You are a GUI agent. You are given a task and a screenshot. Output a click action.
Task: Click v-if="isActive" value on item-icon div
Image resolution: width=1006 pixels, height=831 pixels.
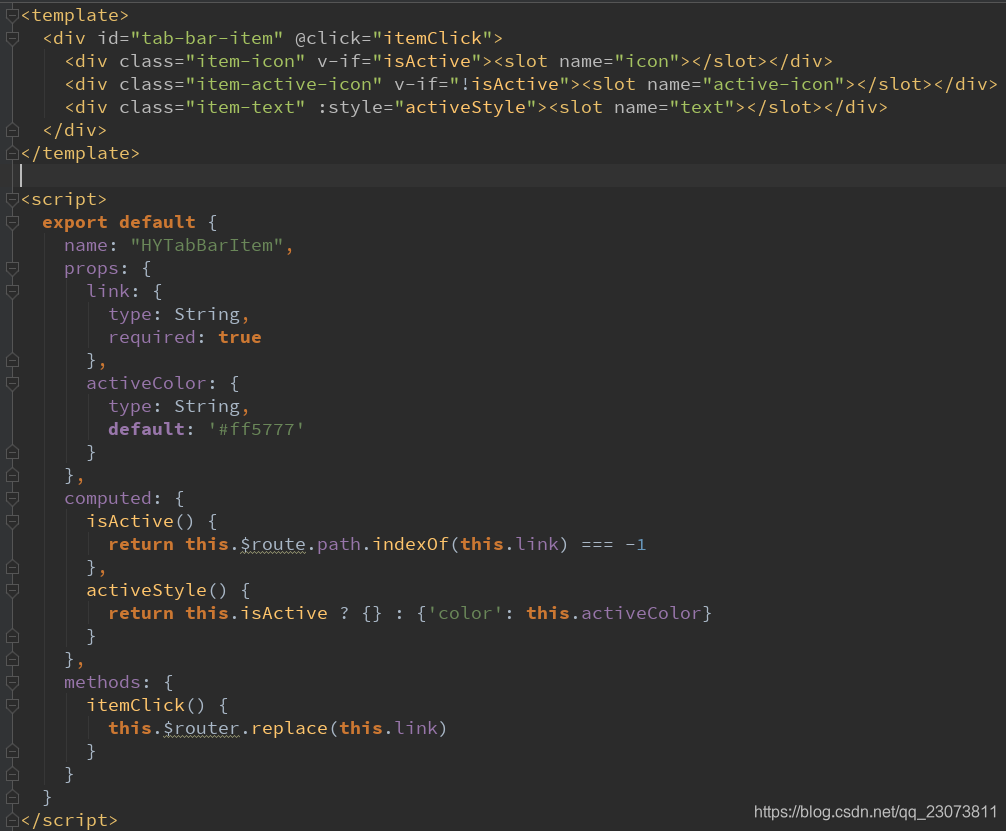(427, 62)
